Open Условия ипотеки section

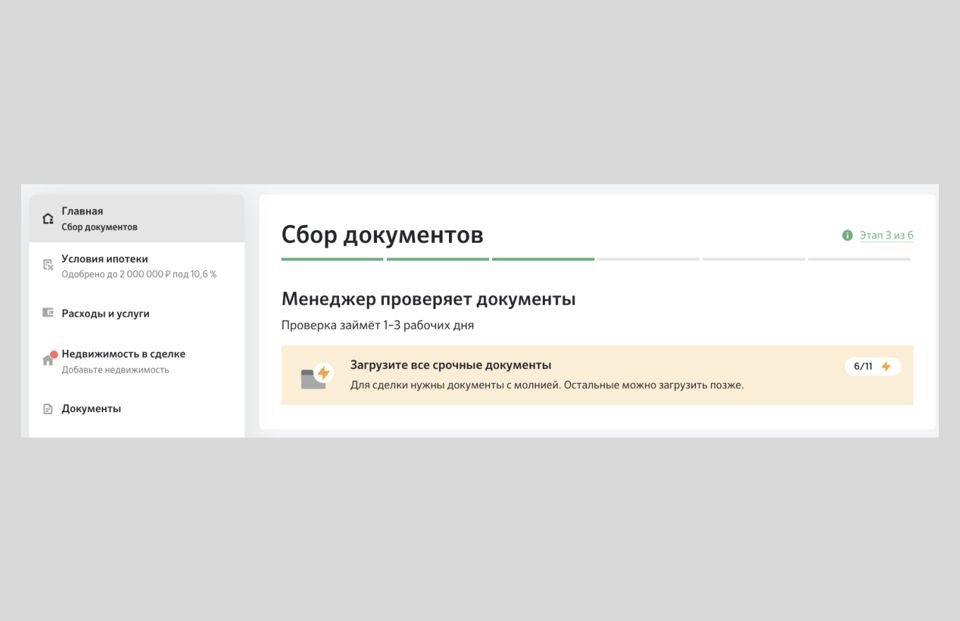(137, 266)
